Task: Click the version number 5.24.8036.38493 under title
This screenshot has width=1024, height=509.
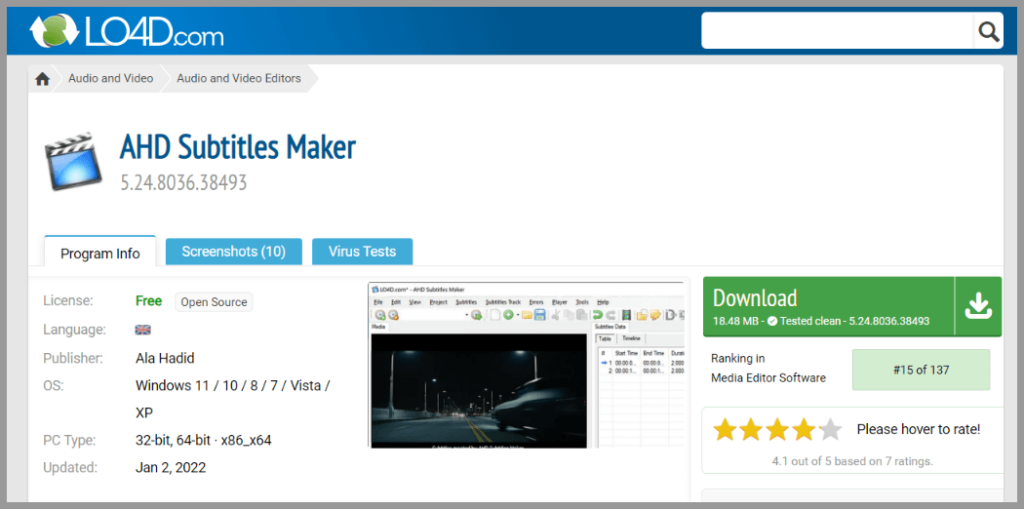Action: click(x=184, y=182)
